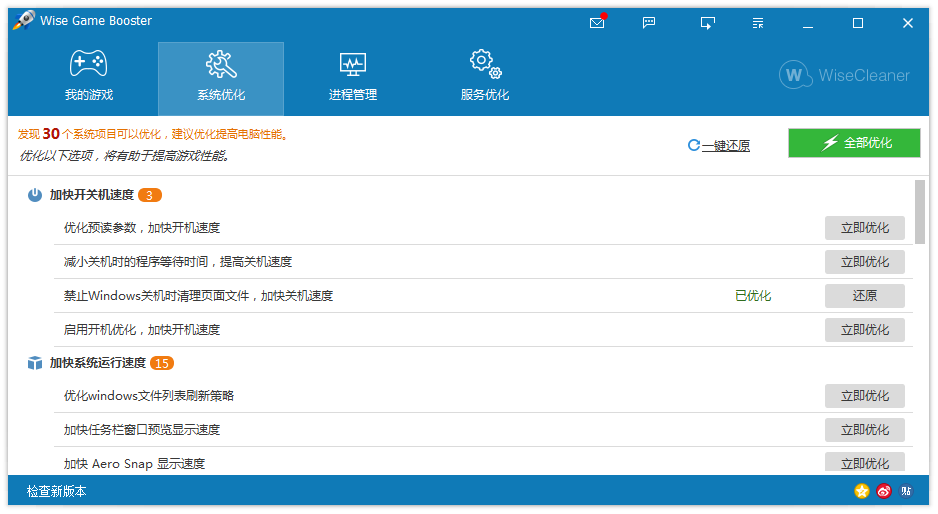Click the feedback chat bubble icon
938x514 pixels.
[649, 23]
